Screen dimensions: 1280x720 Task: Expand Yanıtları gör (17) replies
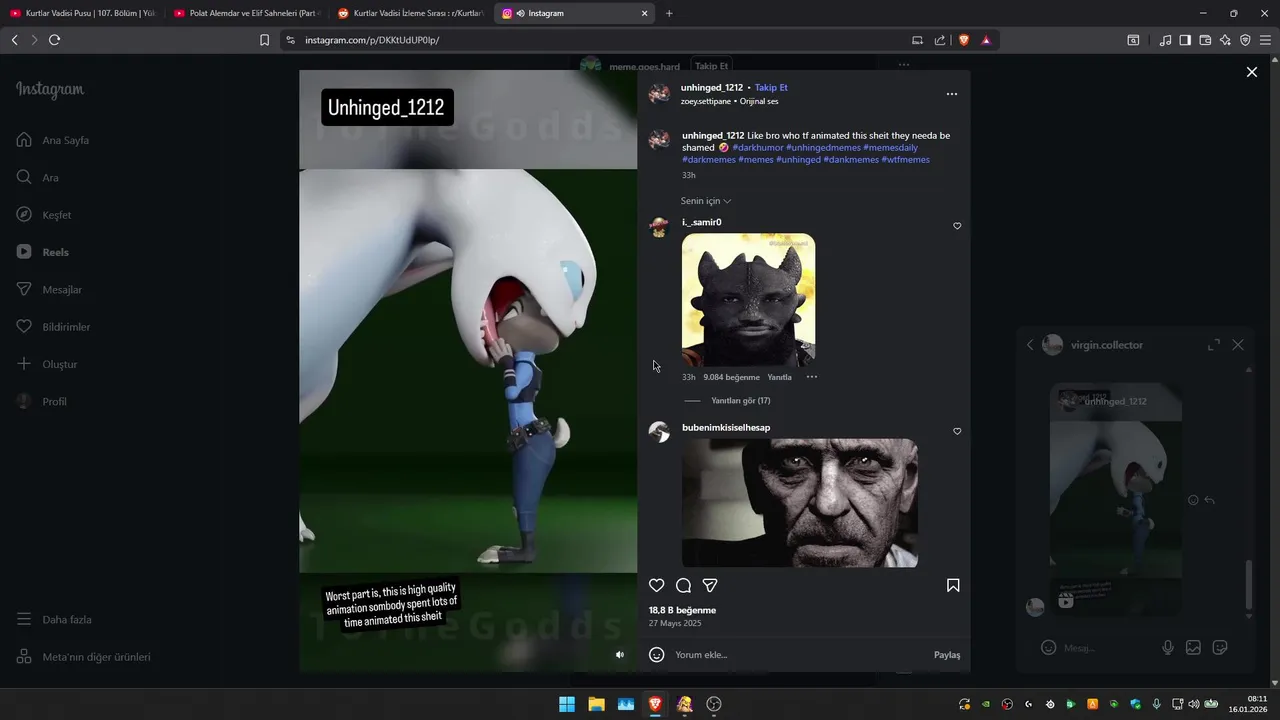740,400
